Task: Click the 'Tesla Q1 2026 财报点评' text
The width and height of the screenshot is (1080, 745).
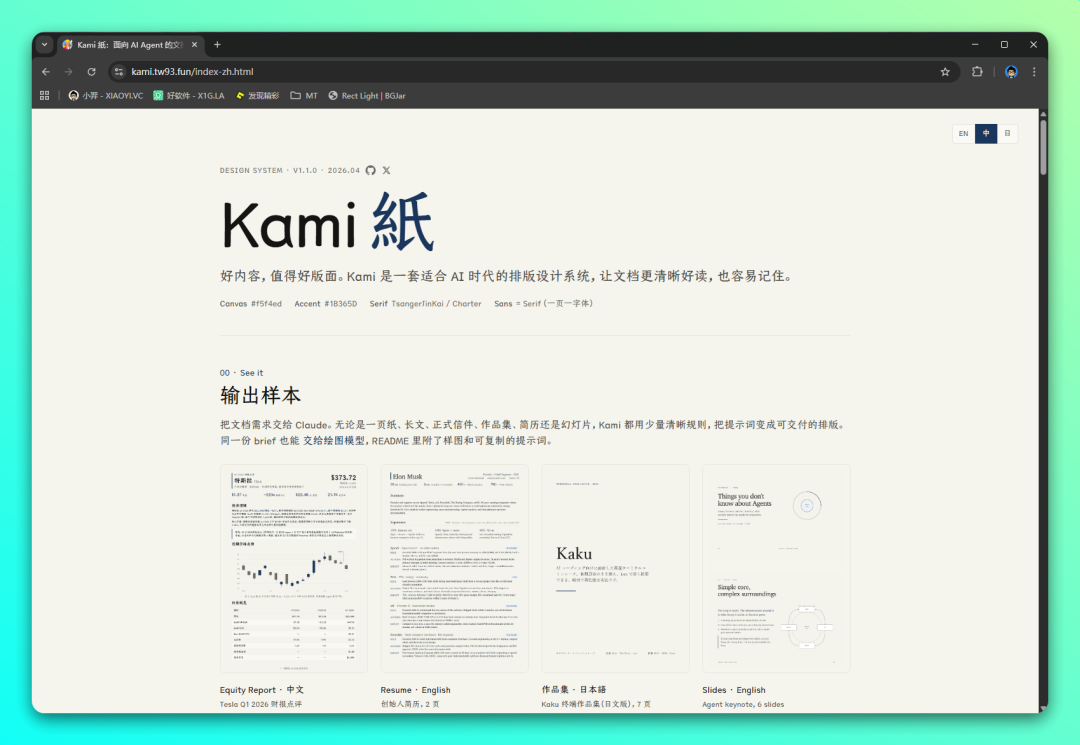Action: click(261, 704)
